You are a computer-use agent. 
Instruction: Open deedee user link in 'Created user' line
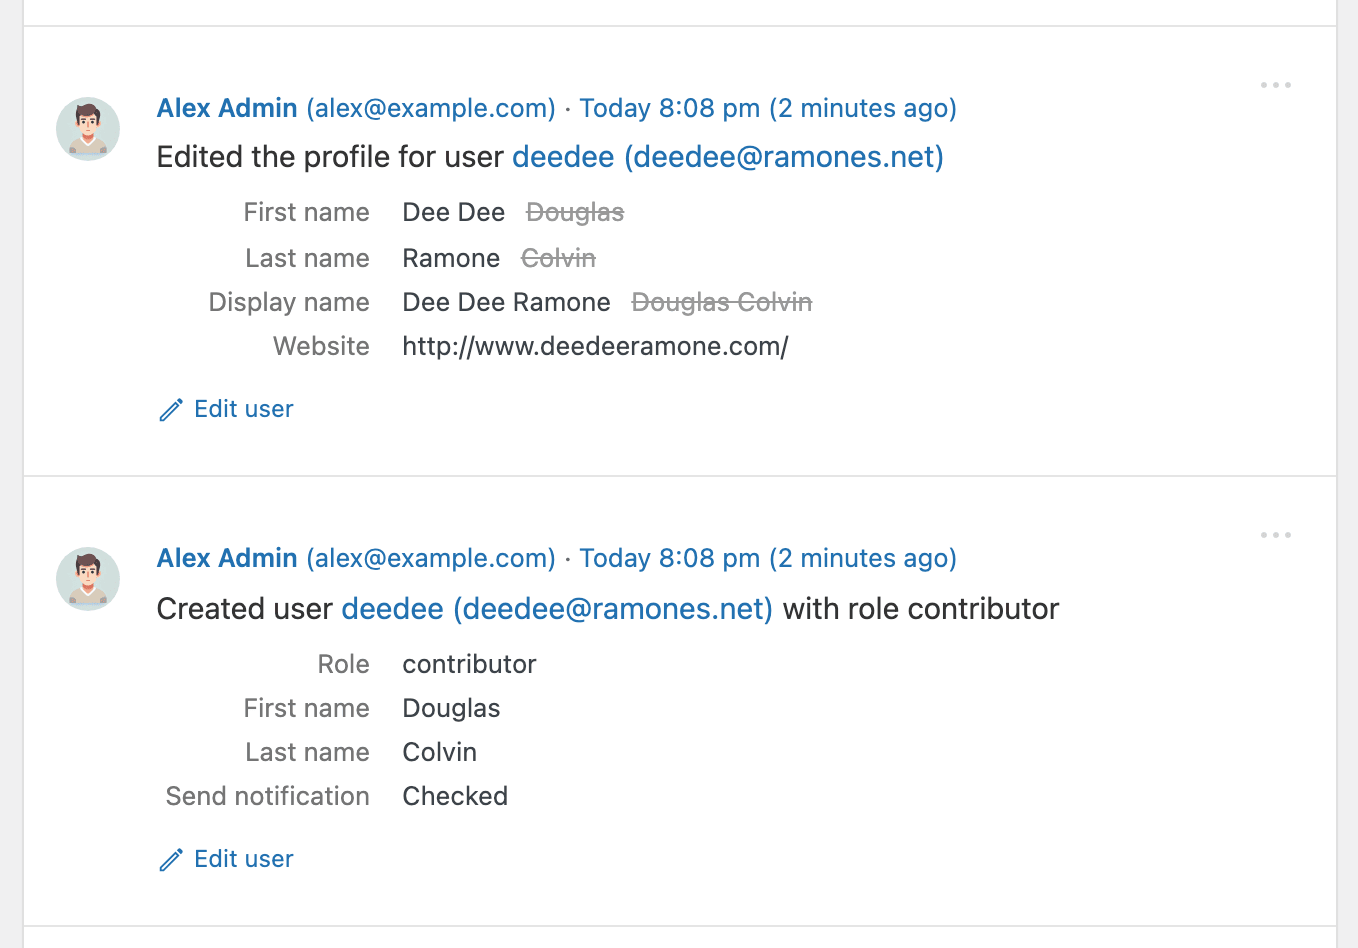point(557,609)
